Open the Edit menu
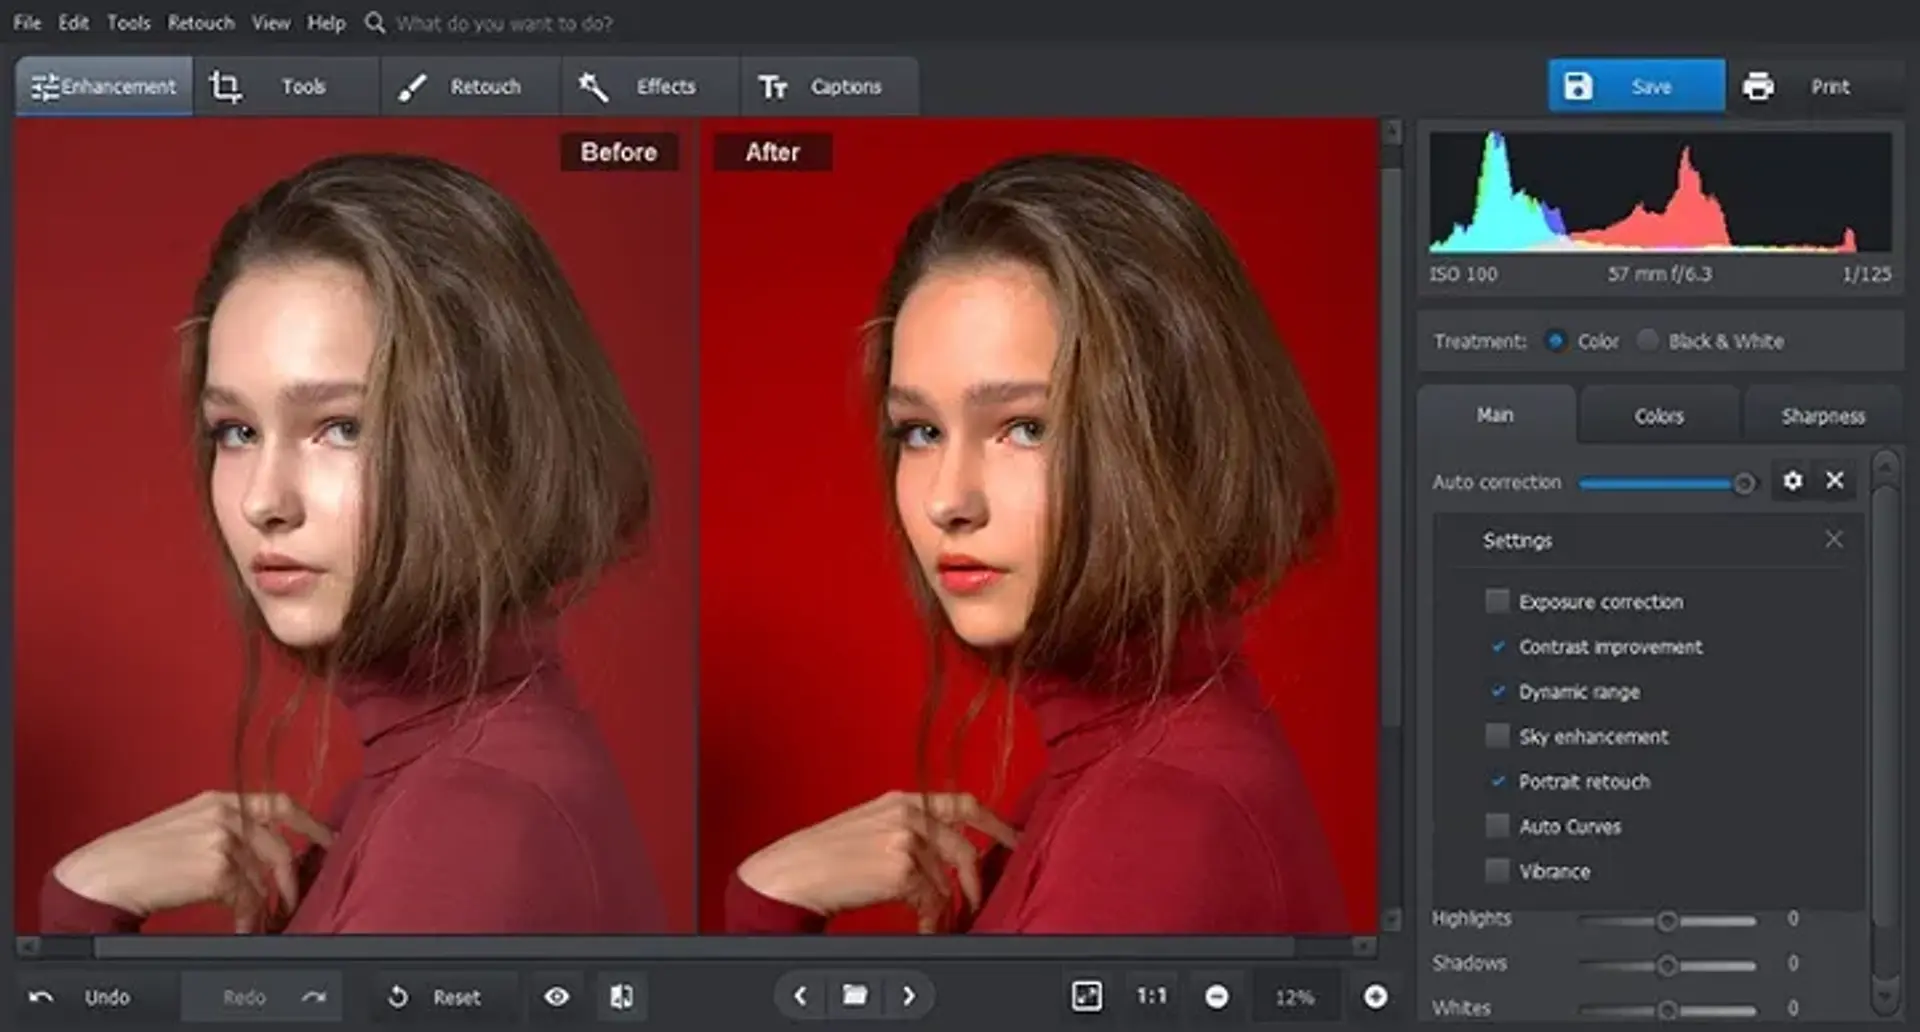Screen dimensions: 1920x1032 click(73, 22)
